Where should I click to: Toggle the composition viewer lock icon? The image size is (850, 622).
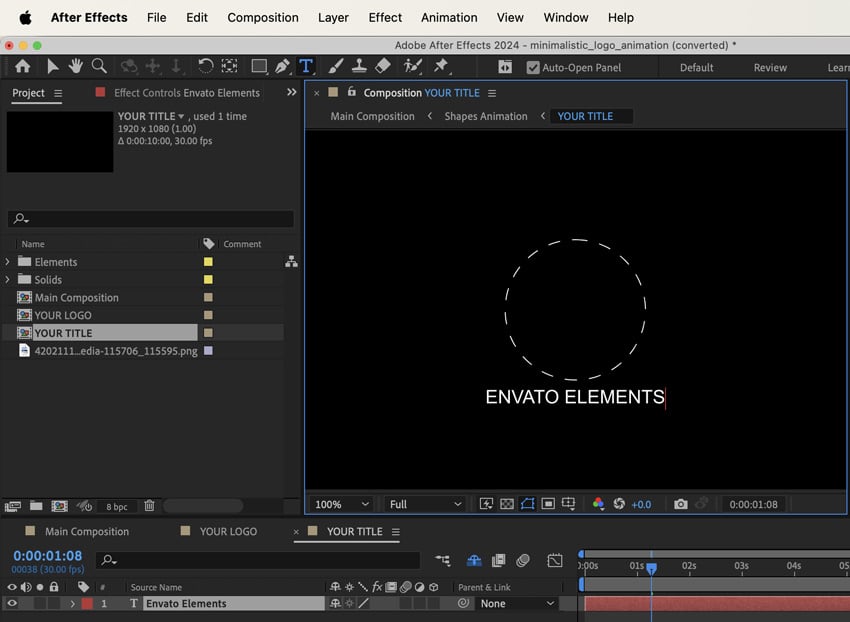[351, 92]
